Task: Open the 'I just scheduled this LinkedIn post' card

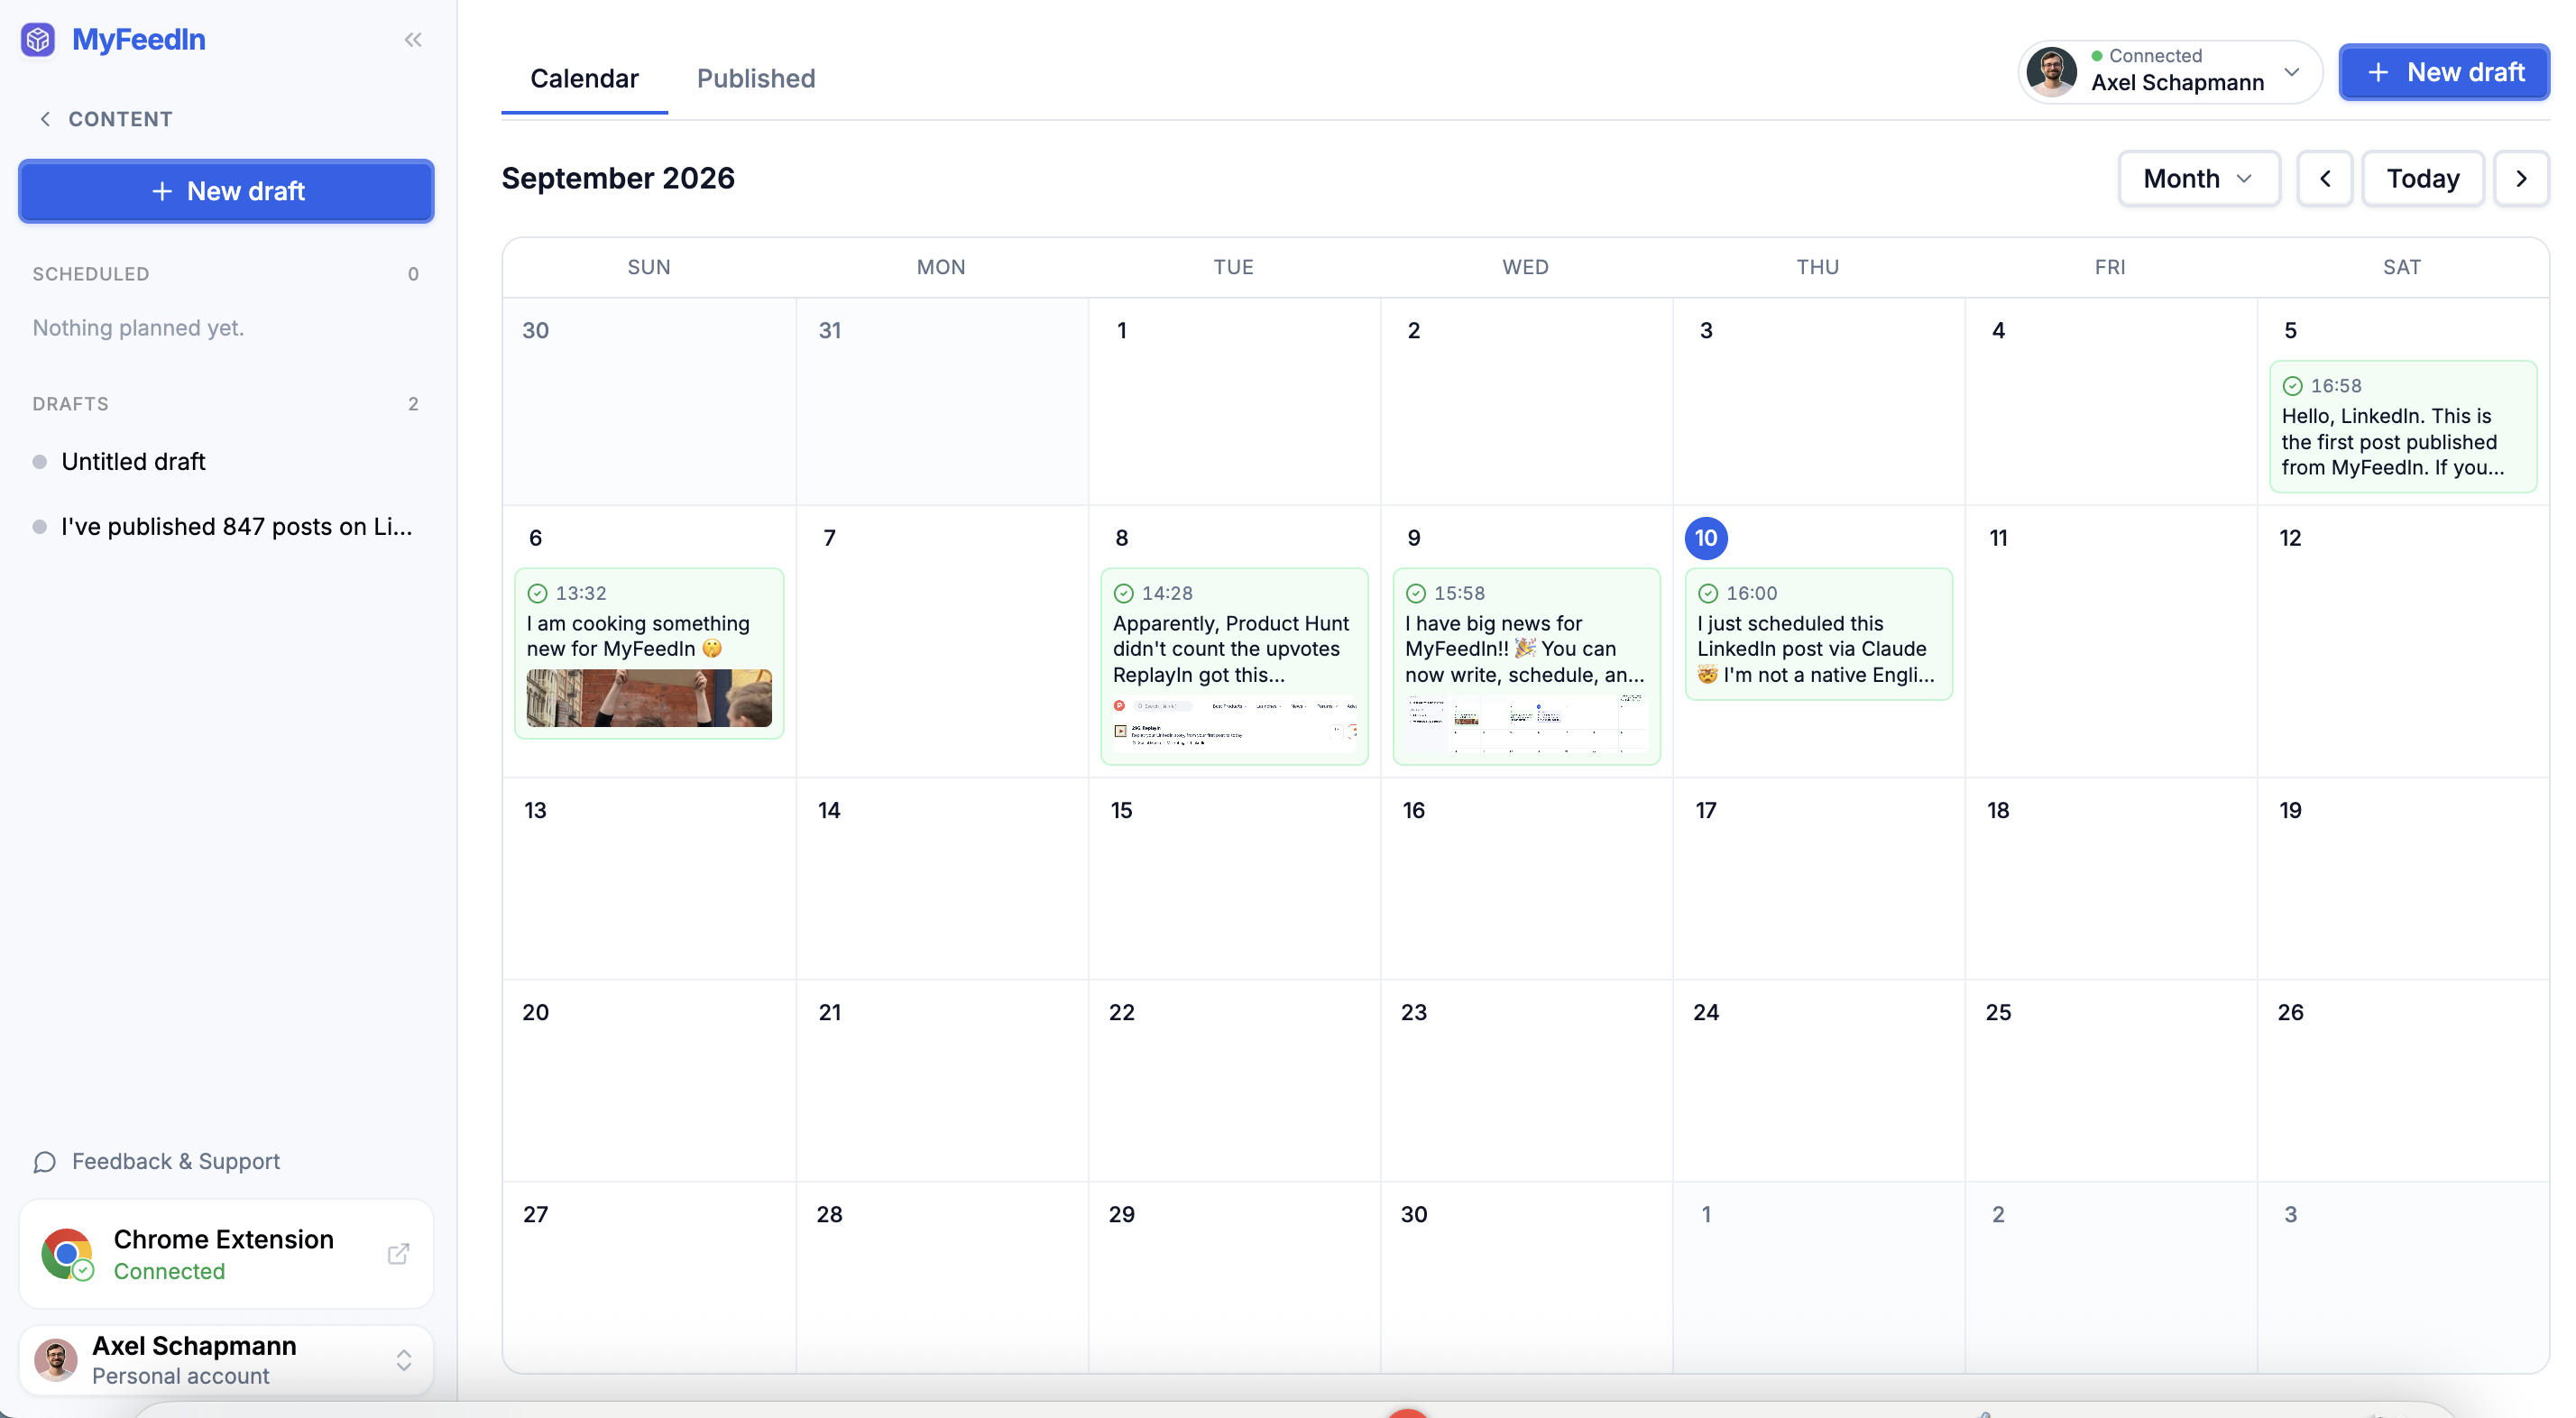Action: (1818, 635)
